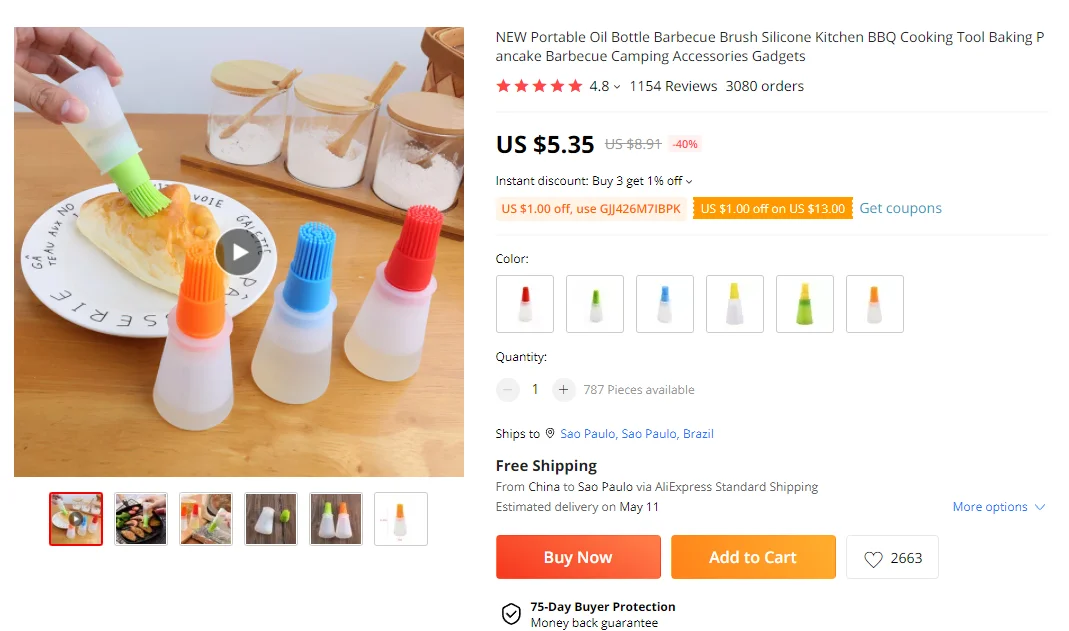Expand the 4.8 rating dropdown

coord(617,87)
